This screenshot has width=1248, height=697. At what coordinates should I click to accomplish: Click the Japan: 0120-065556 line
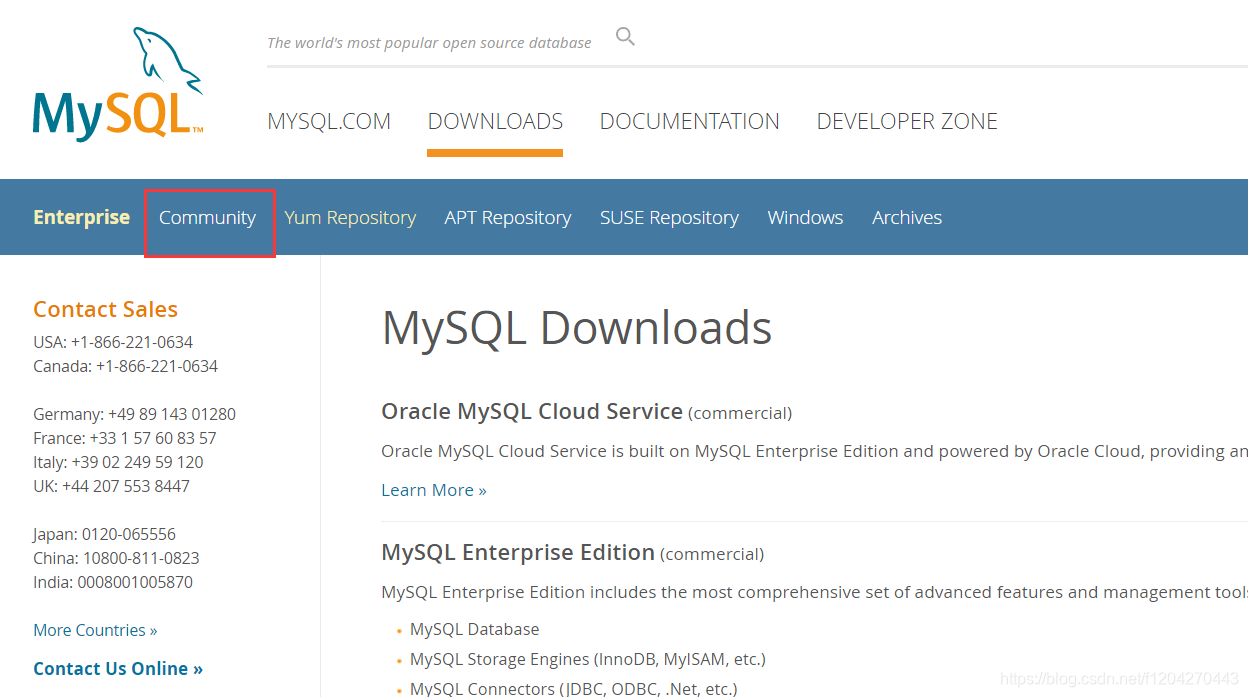click(x=104, y=534)
